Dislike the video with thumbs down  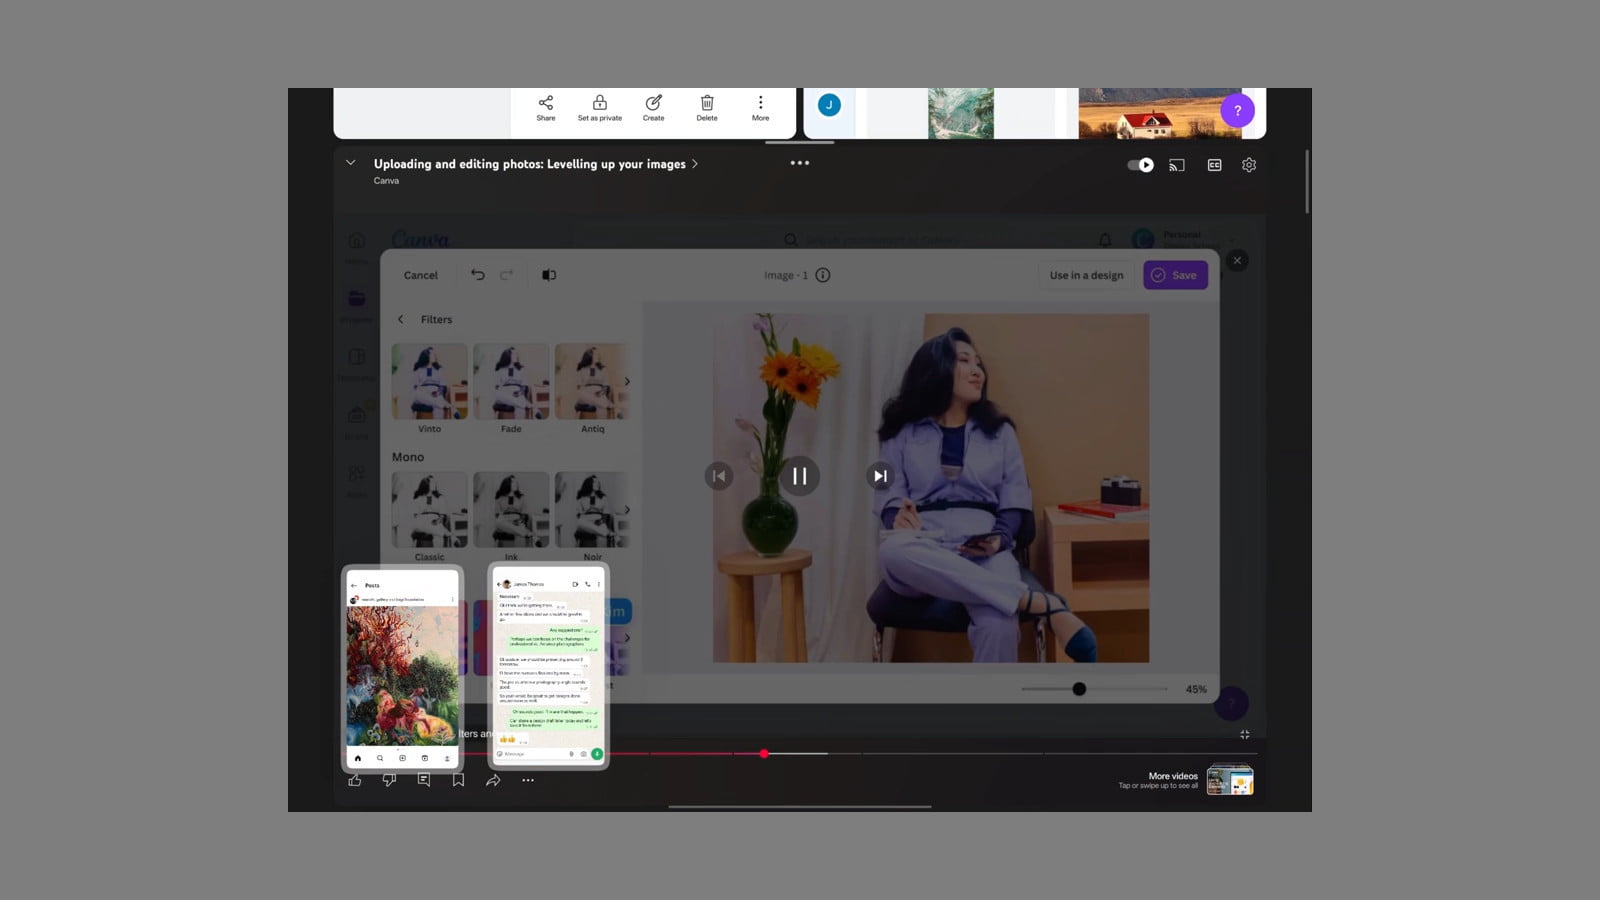389,780
